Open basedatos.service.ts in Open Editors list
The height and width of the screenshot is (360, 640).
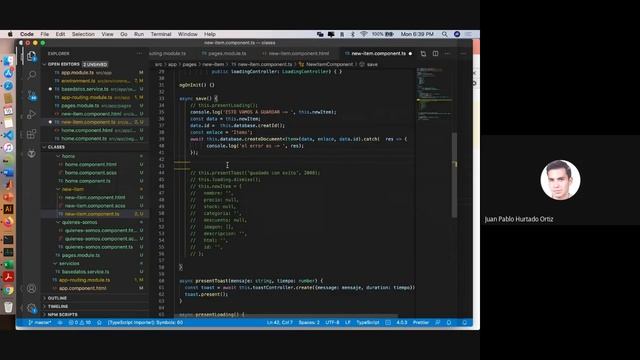click(85, 89)
